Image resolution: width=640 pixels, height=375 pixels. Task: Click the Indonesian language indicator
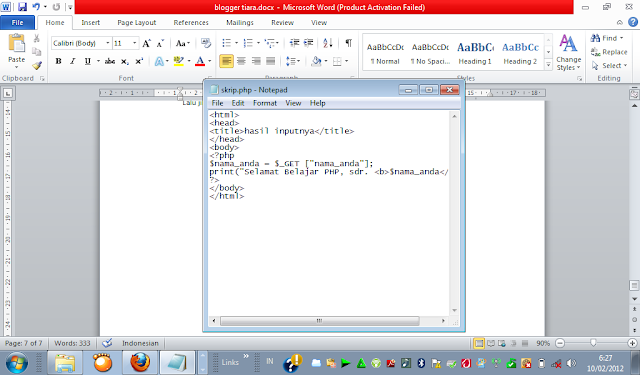click(140, 343)
